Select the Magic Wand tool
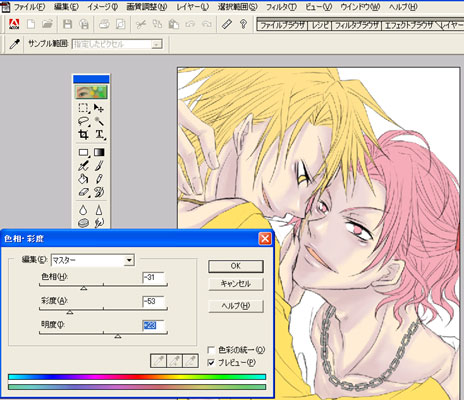The height and width of the screenshot is (400, 464). click(x=99, y=121)
